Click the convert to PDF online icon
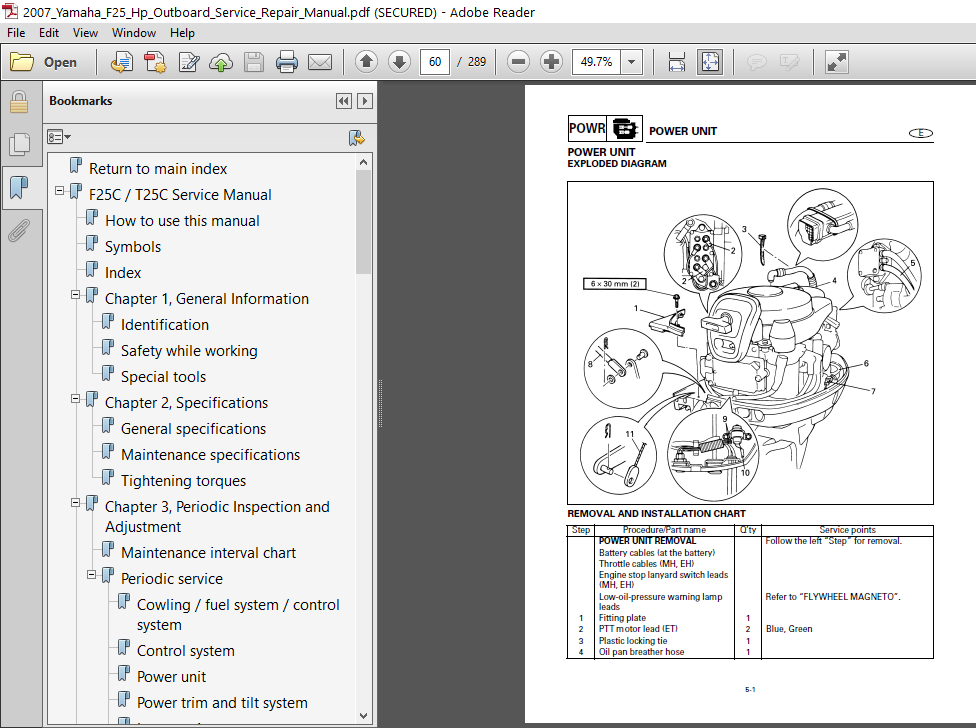Viewport: 976px width, 728px height. point(121,62)
